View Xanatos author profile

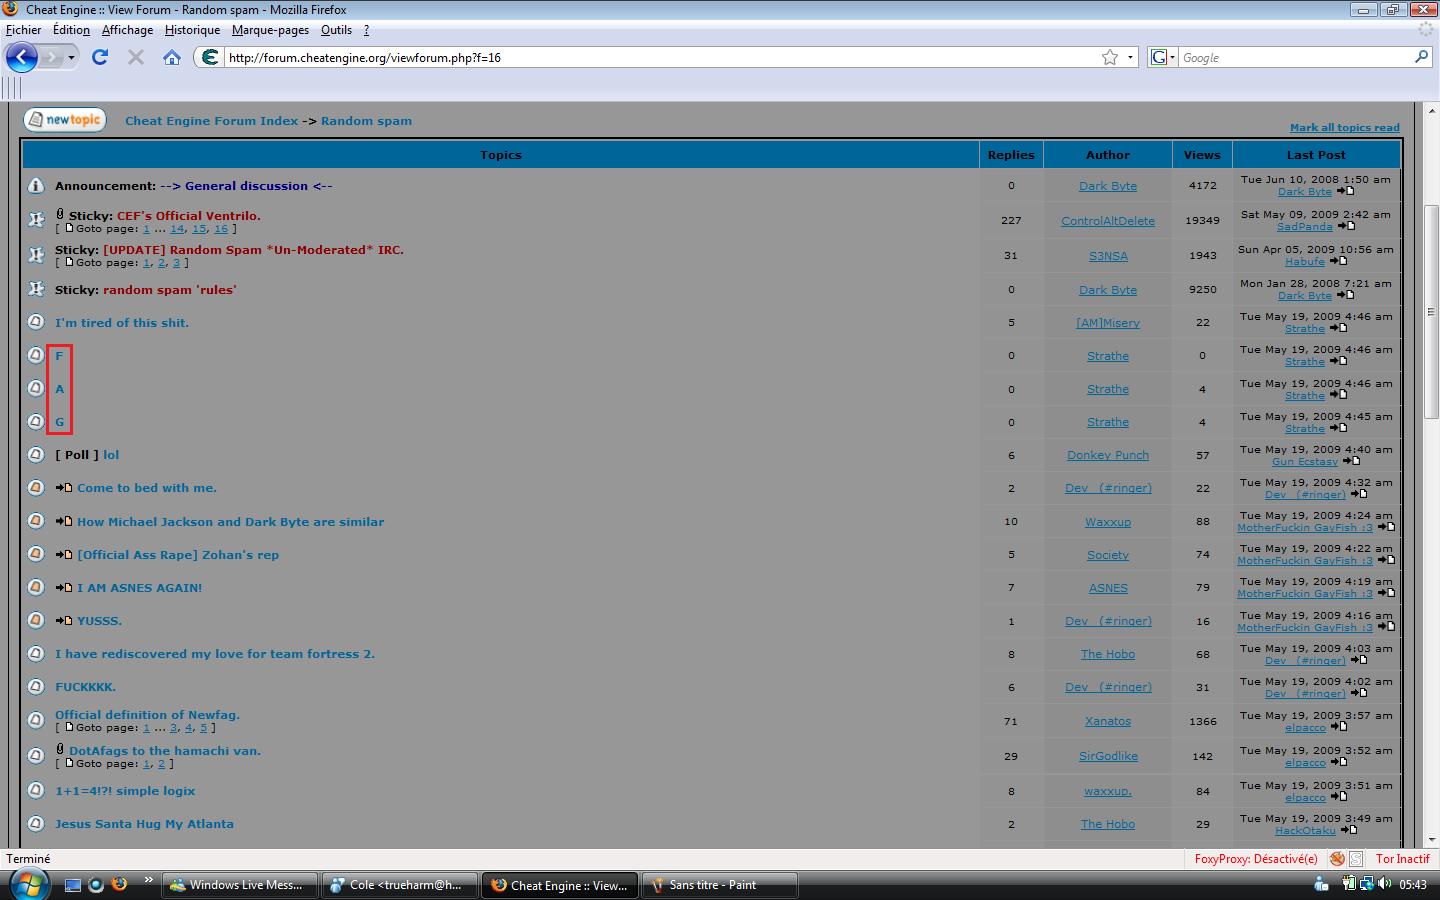point(1108,721)
